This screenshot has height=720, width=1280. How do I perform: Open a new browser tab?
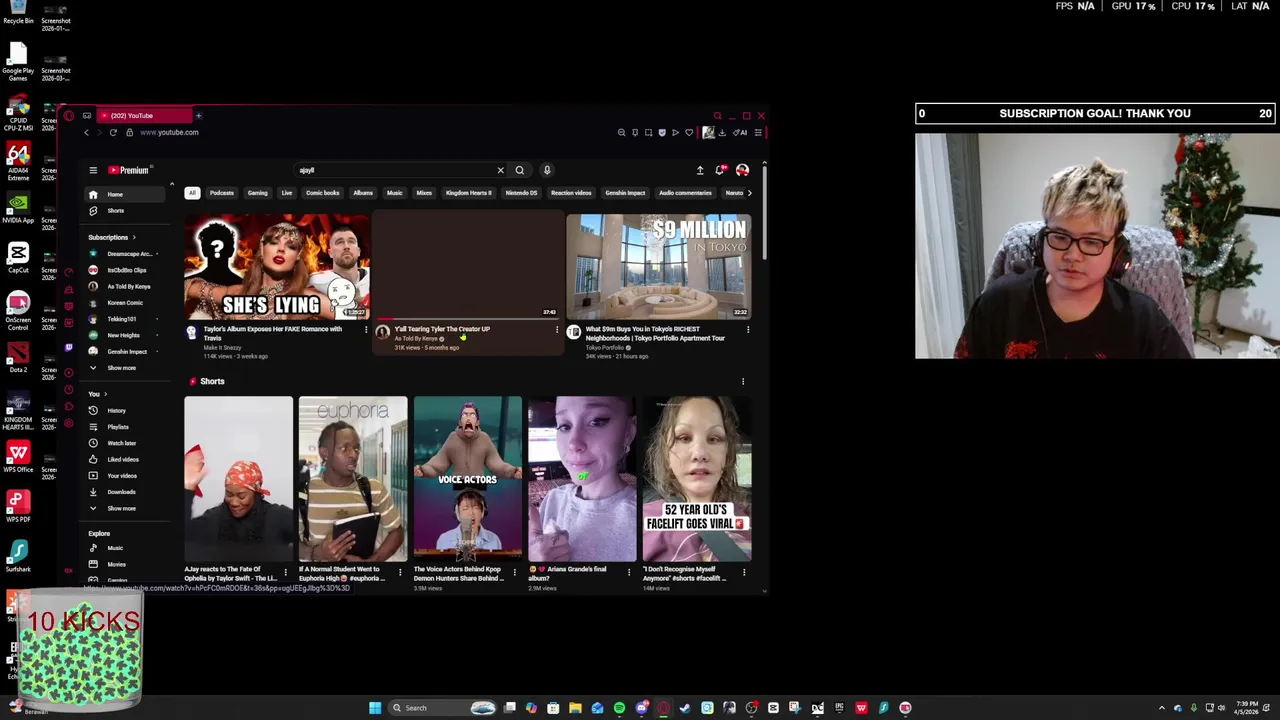pyautogui.click(x=198, y=116)
